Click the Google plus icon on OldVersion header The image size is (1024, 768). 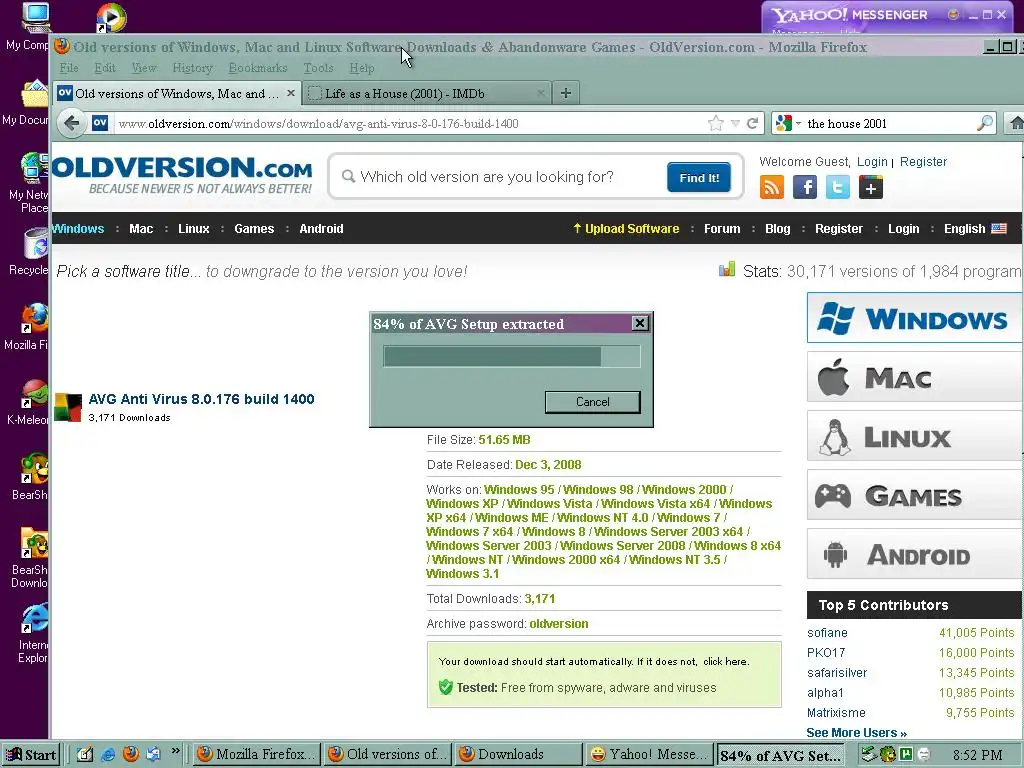pyautogui.click(x=871, y=187)
